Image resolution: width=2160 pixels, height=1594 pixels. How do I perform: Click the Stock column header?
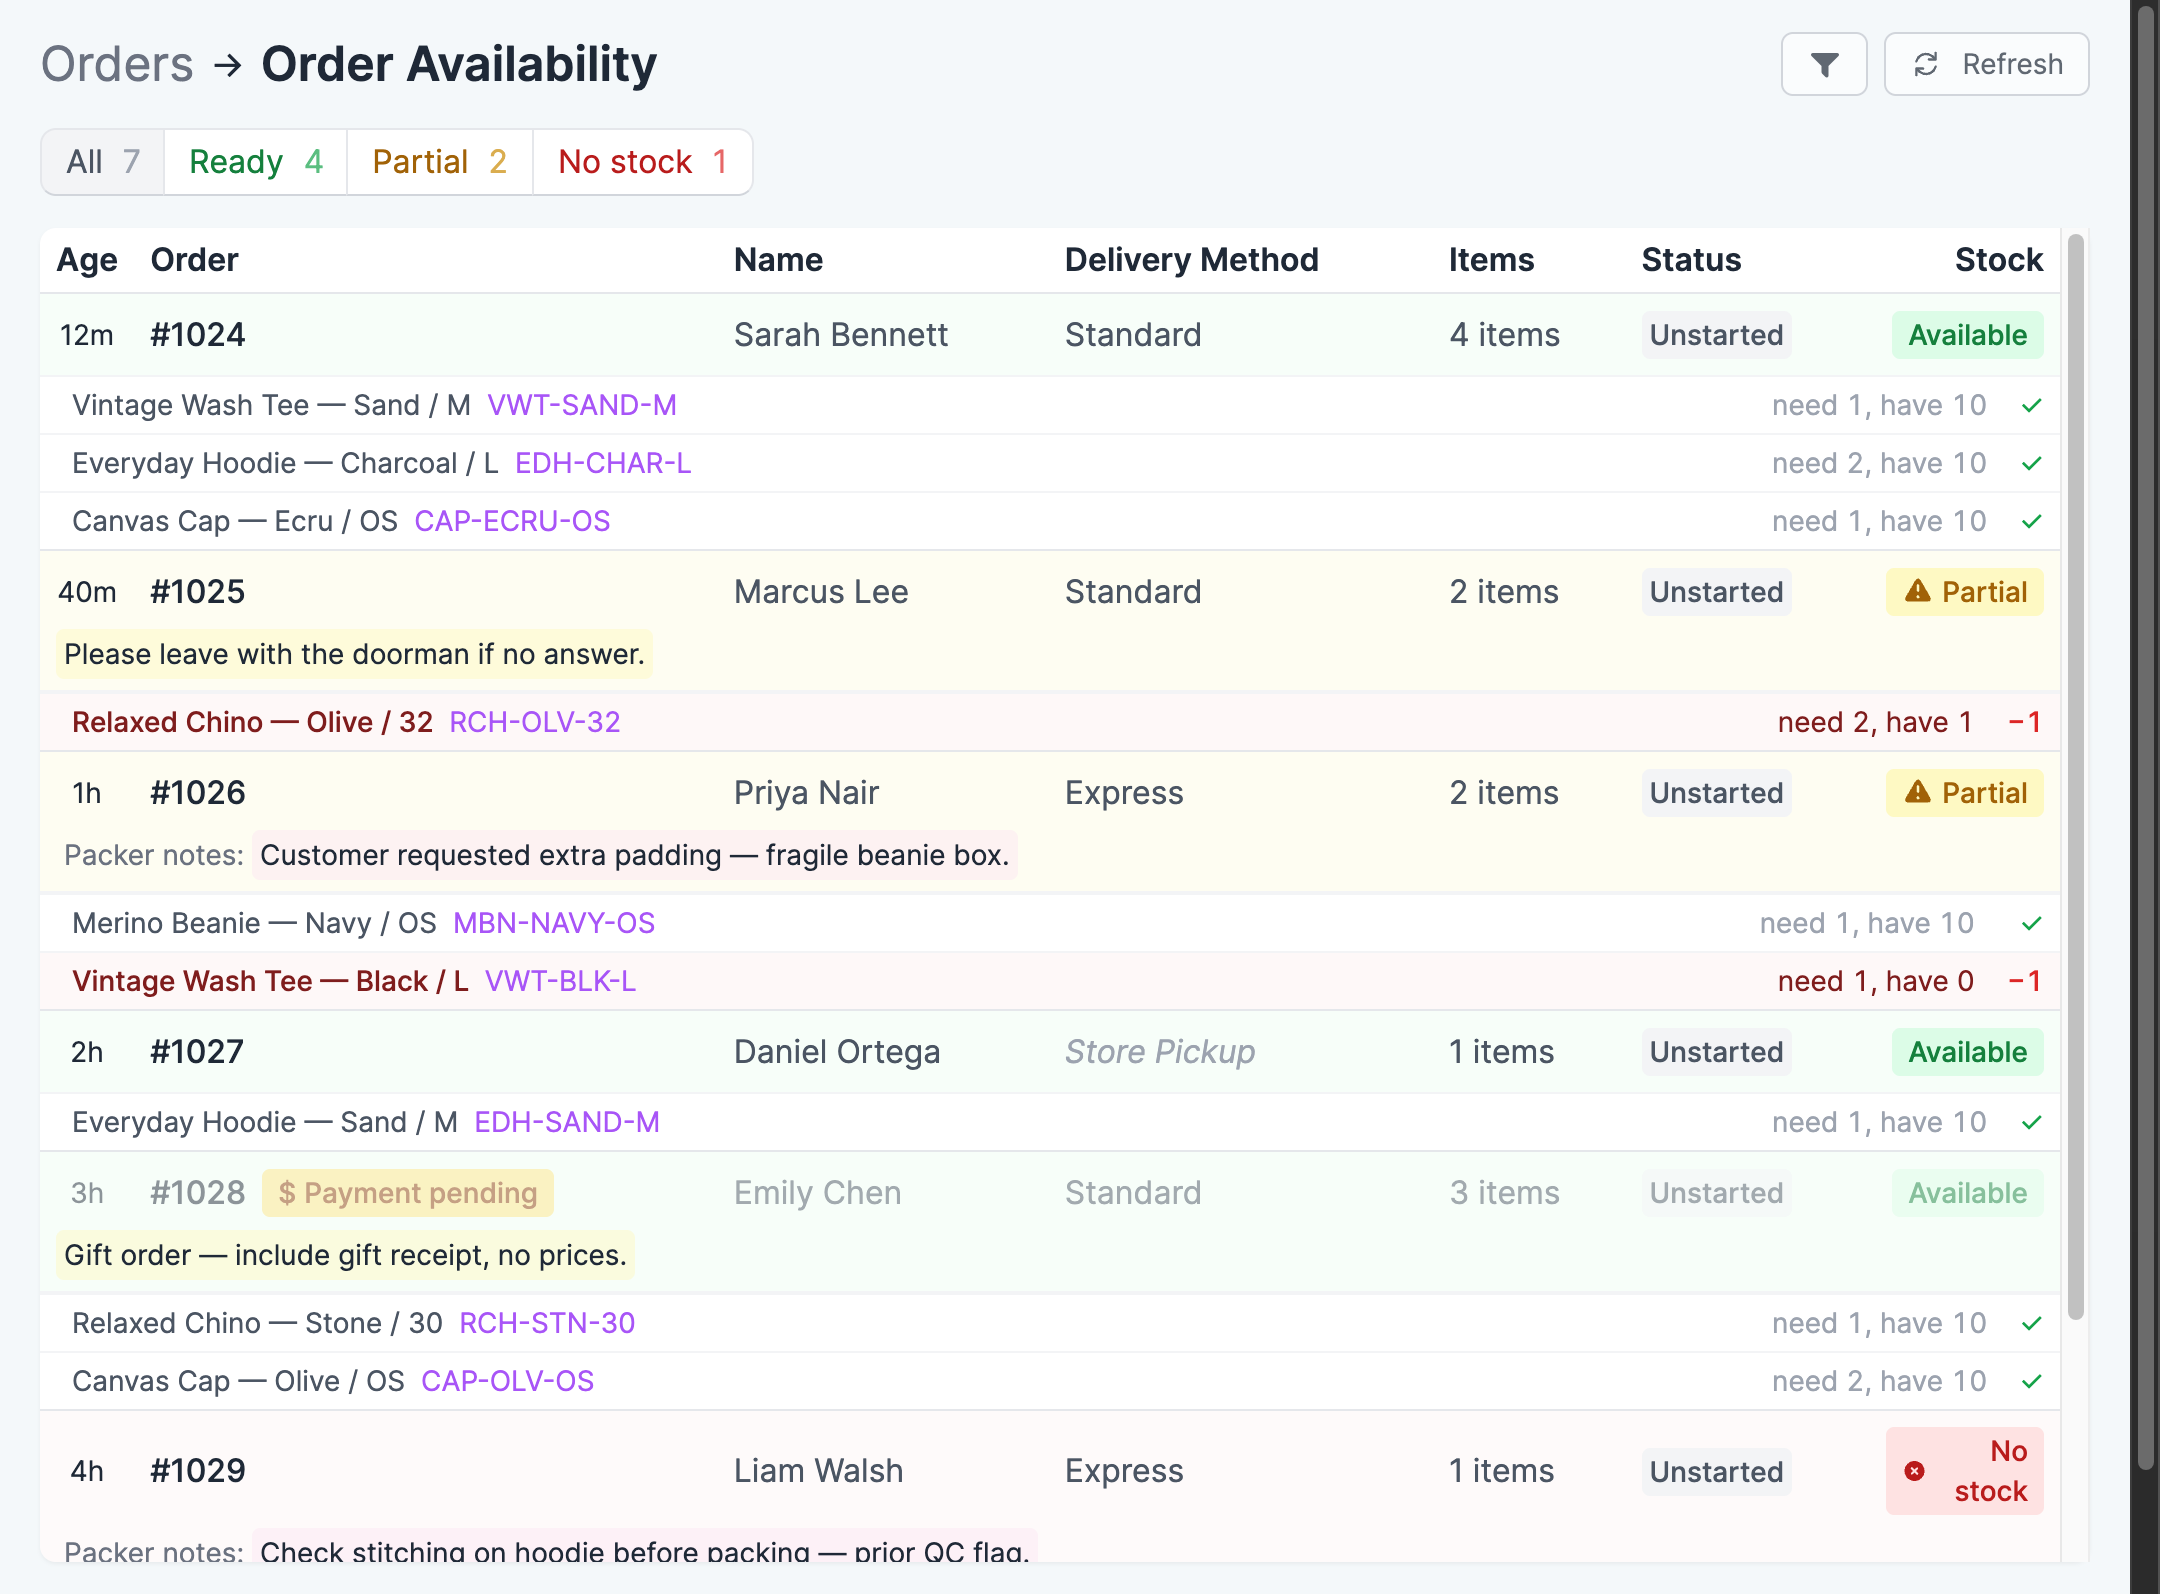point(1998,260)
